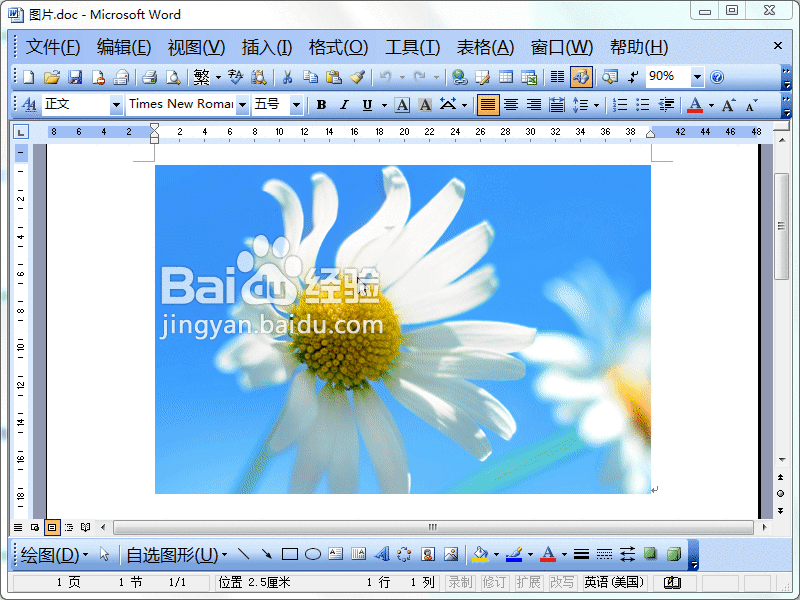
Task: Apply the yellow Fill Color bucket
Action: pos(481,554)
